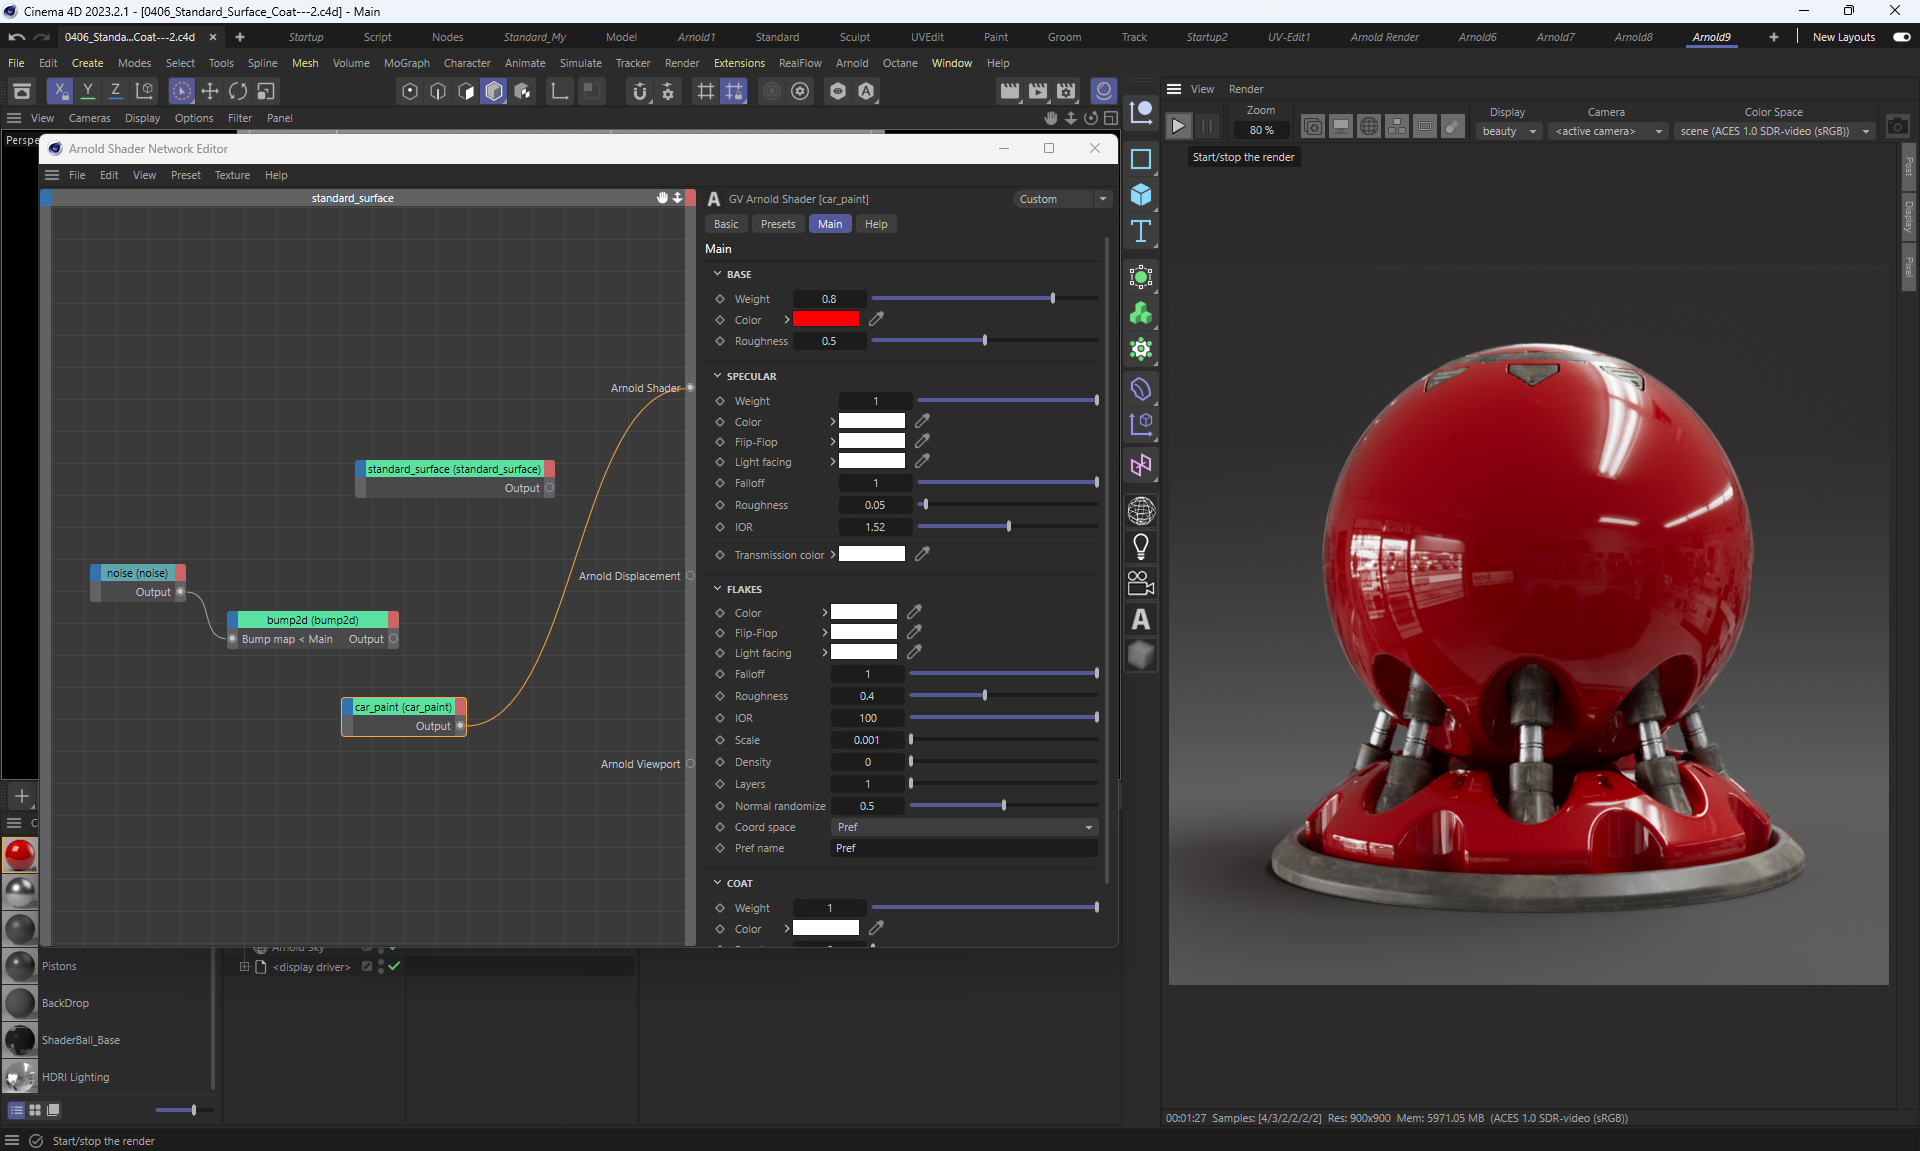Click the Cube primitive icon
1920x1151 pixels.
pos(1140,195)
